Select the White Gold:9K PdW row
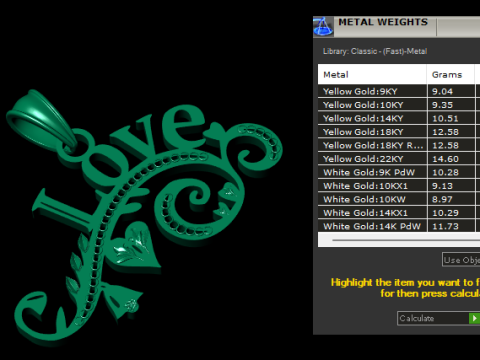Screen dimensions: 480x360 click(399, 172)
